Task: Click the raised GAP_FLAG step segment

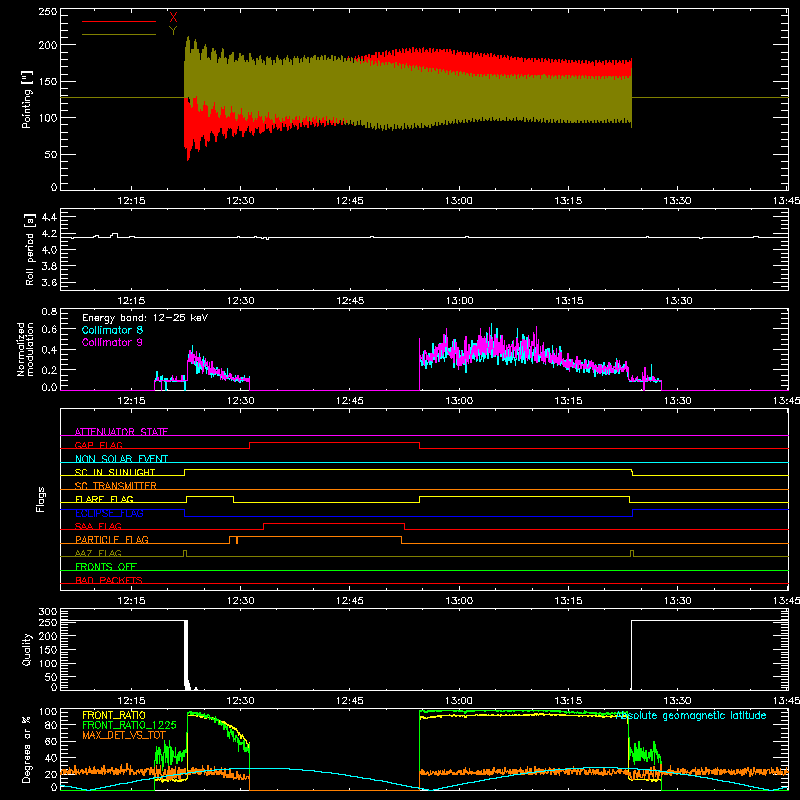Action: [334, 443]
